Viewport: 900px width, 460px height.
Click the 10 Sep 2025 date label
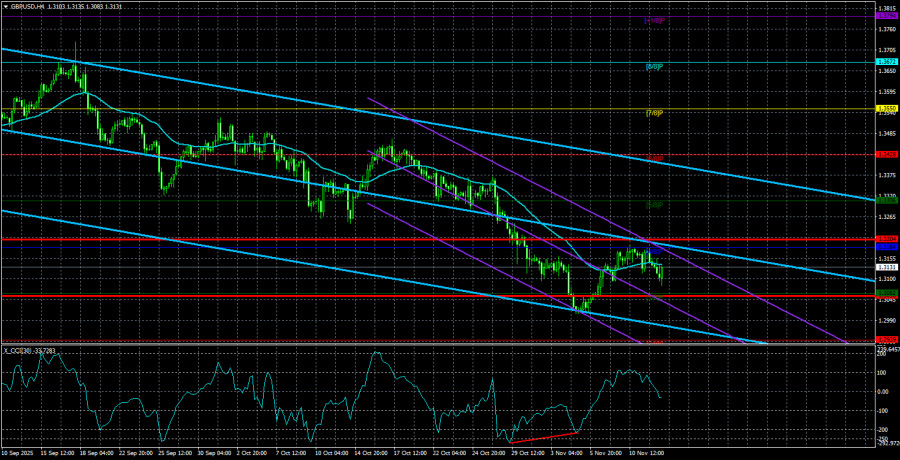17,454
